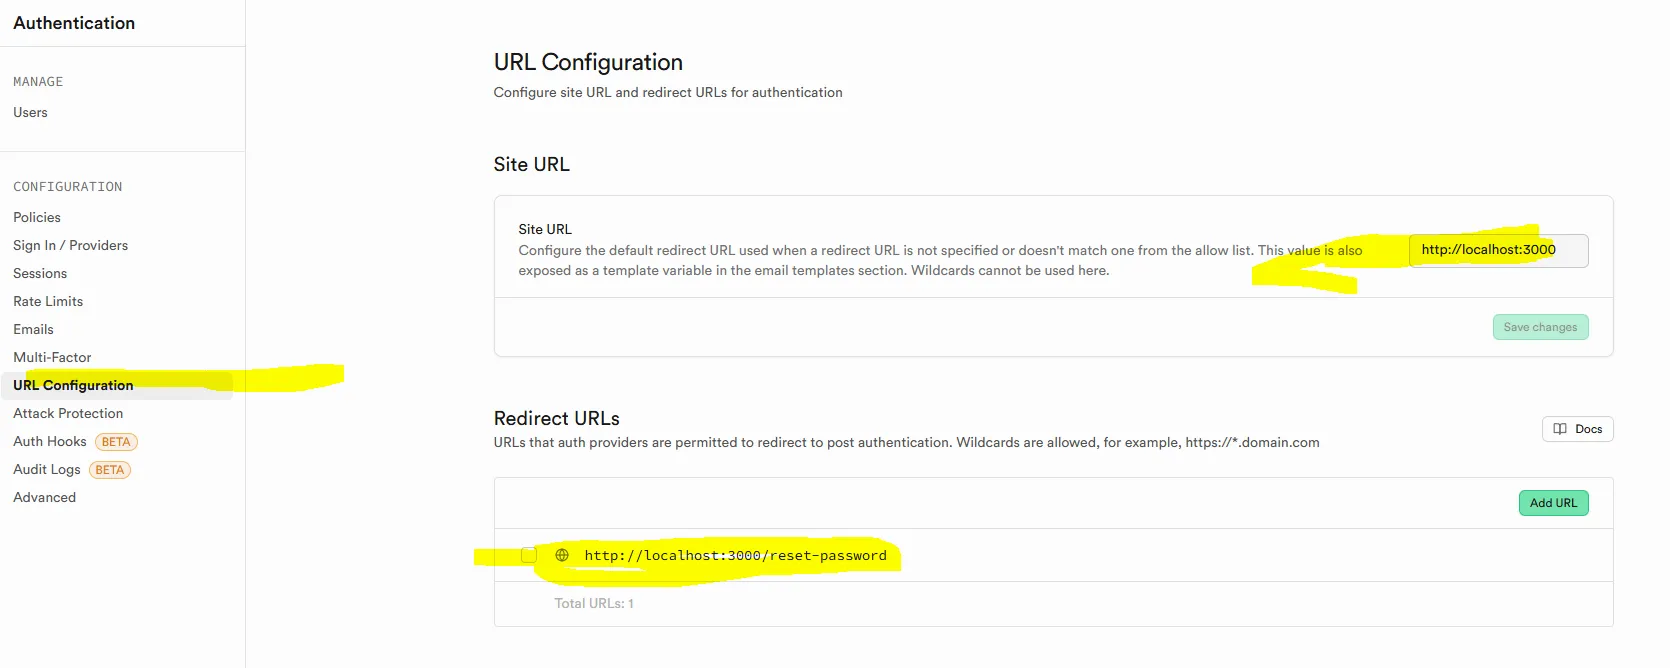Go to Policies in the sidebar
Viewport: 1670px width, 668px height.
(x=37, y=217)
